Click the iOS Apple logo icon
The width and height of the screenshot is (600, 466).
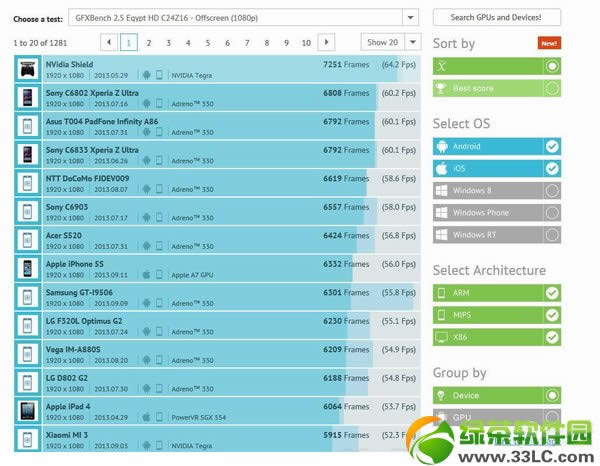click(441, 168)
